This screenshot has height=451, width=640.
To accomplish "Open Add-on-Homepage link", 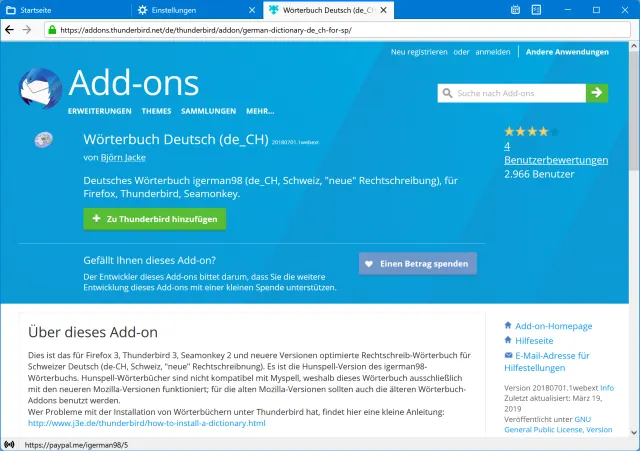I will 553,326.
